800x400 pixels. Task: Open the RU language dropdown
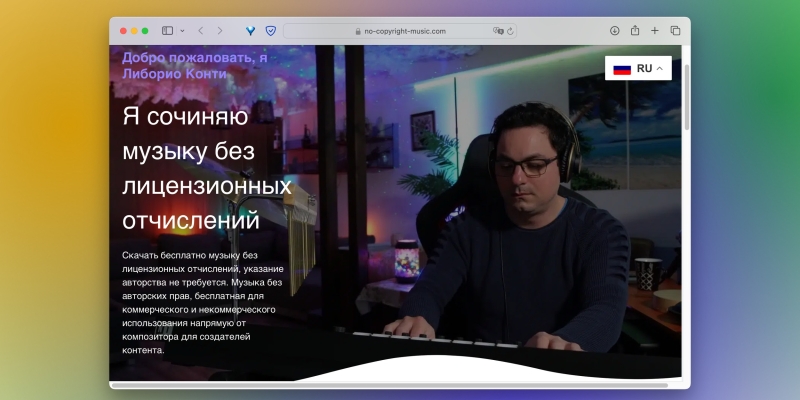pos(638,68)
